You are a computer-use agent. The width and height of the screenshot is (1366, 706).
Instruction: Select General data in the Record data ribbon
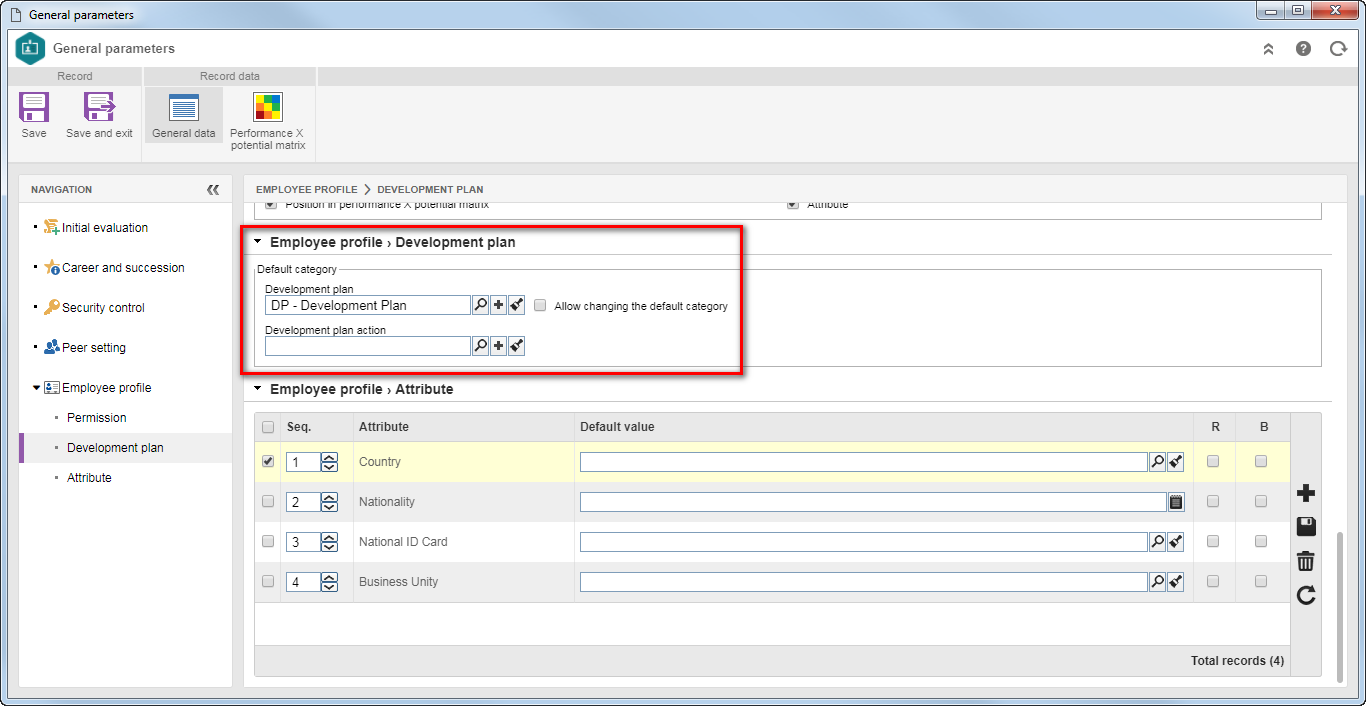click(184, 115)
